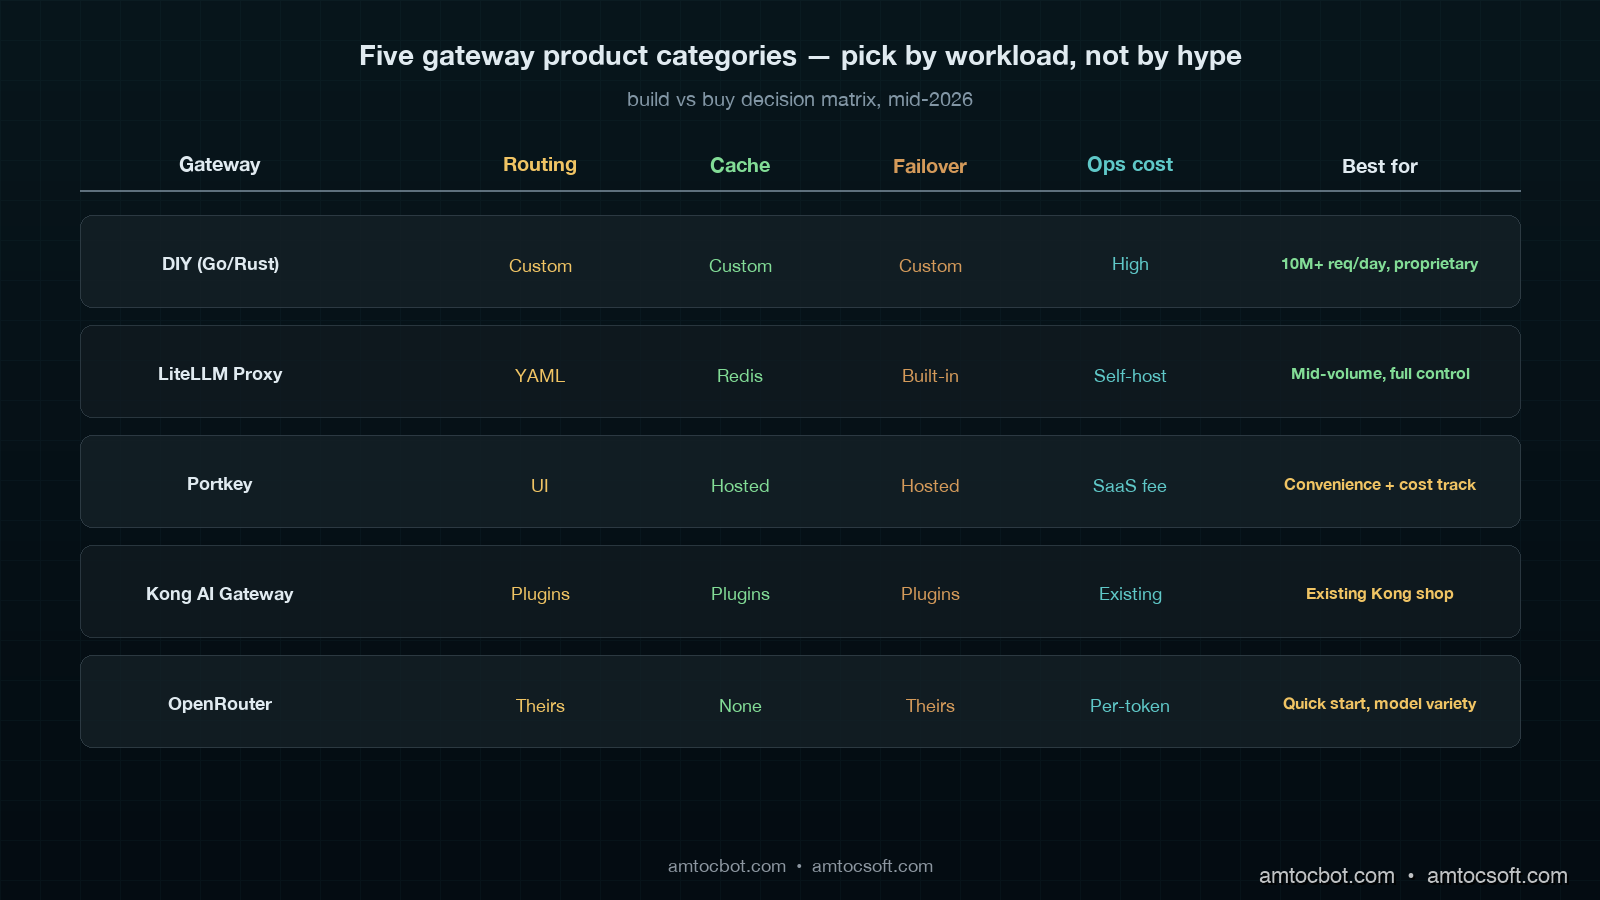Viewport: 1600px width, 900px height.
Task: Click 'Custom' in DIY row's Cache column
Action: (x=740, y=266)
